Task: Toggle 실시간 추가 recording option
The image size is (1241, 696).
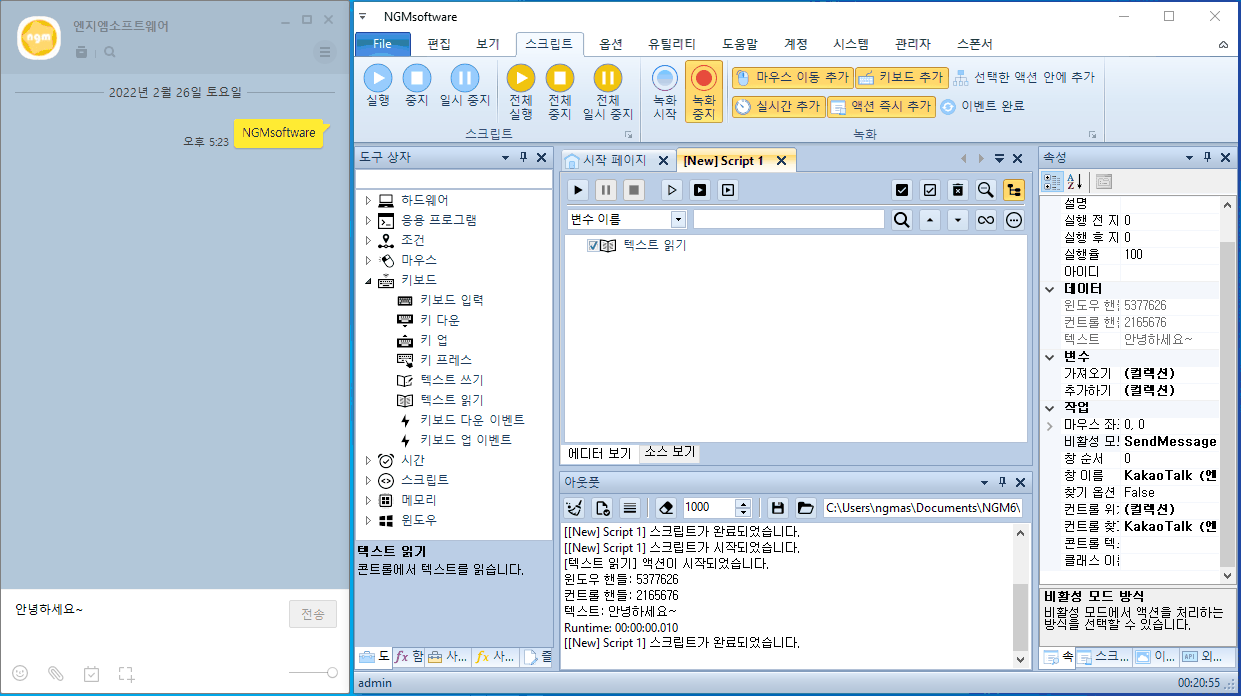Action: (778, 106)
